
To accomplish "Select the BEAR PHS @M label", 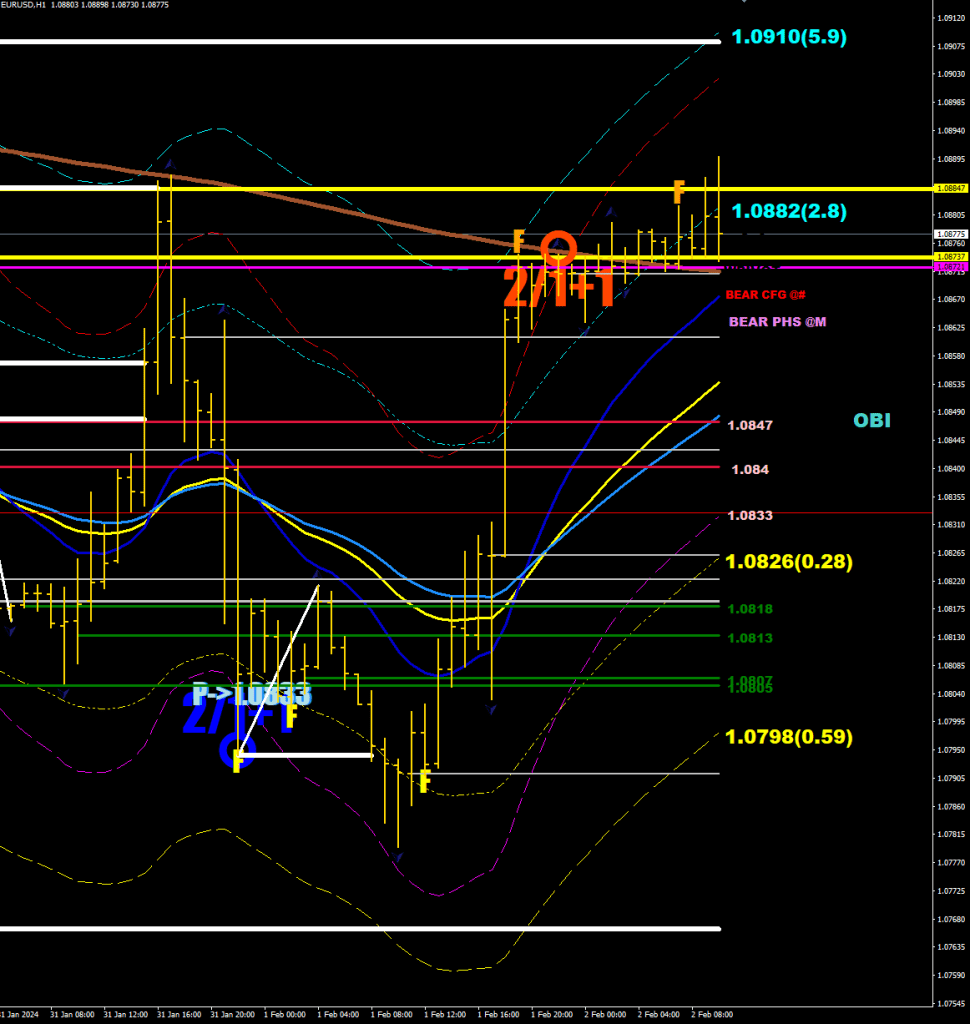I will 777,322.
